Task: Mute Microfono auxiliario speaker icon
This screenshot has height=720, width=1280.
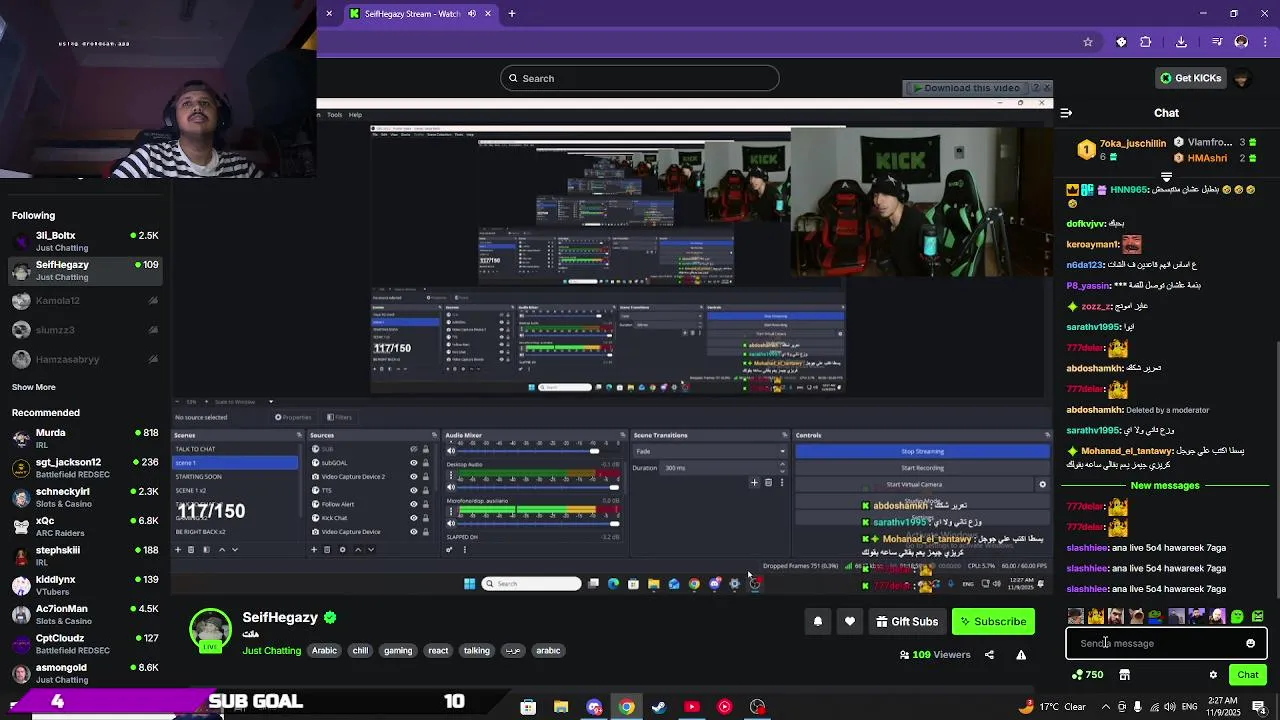Action: 451,523
